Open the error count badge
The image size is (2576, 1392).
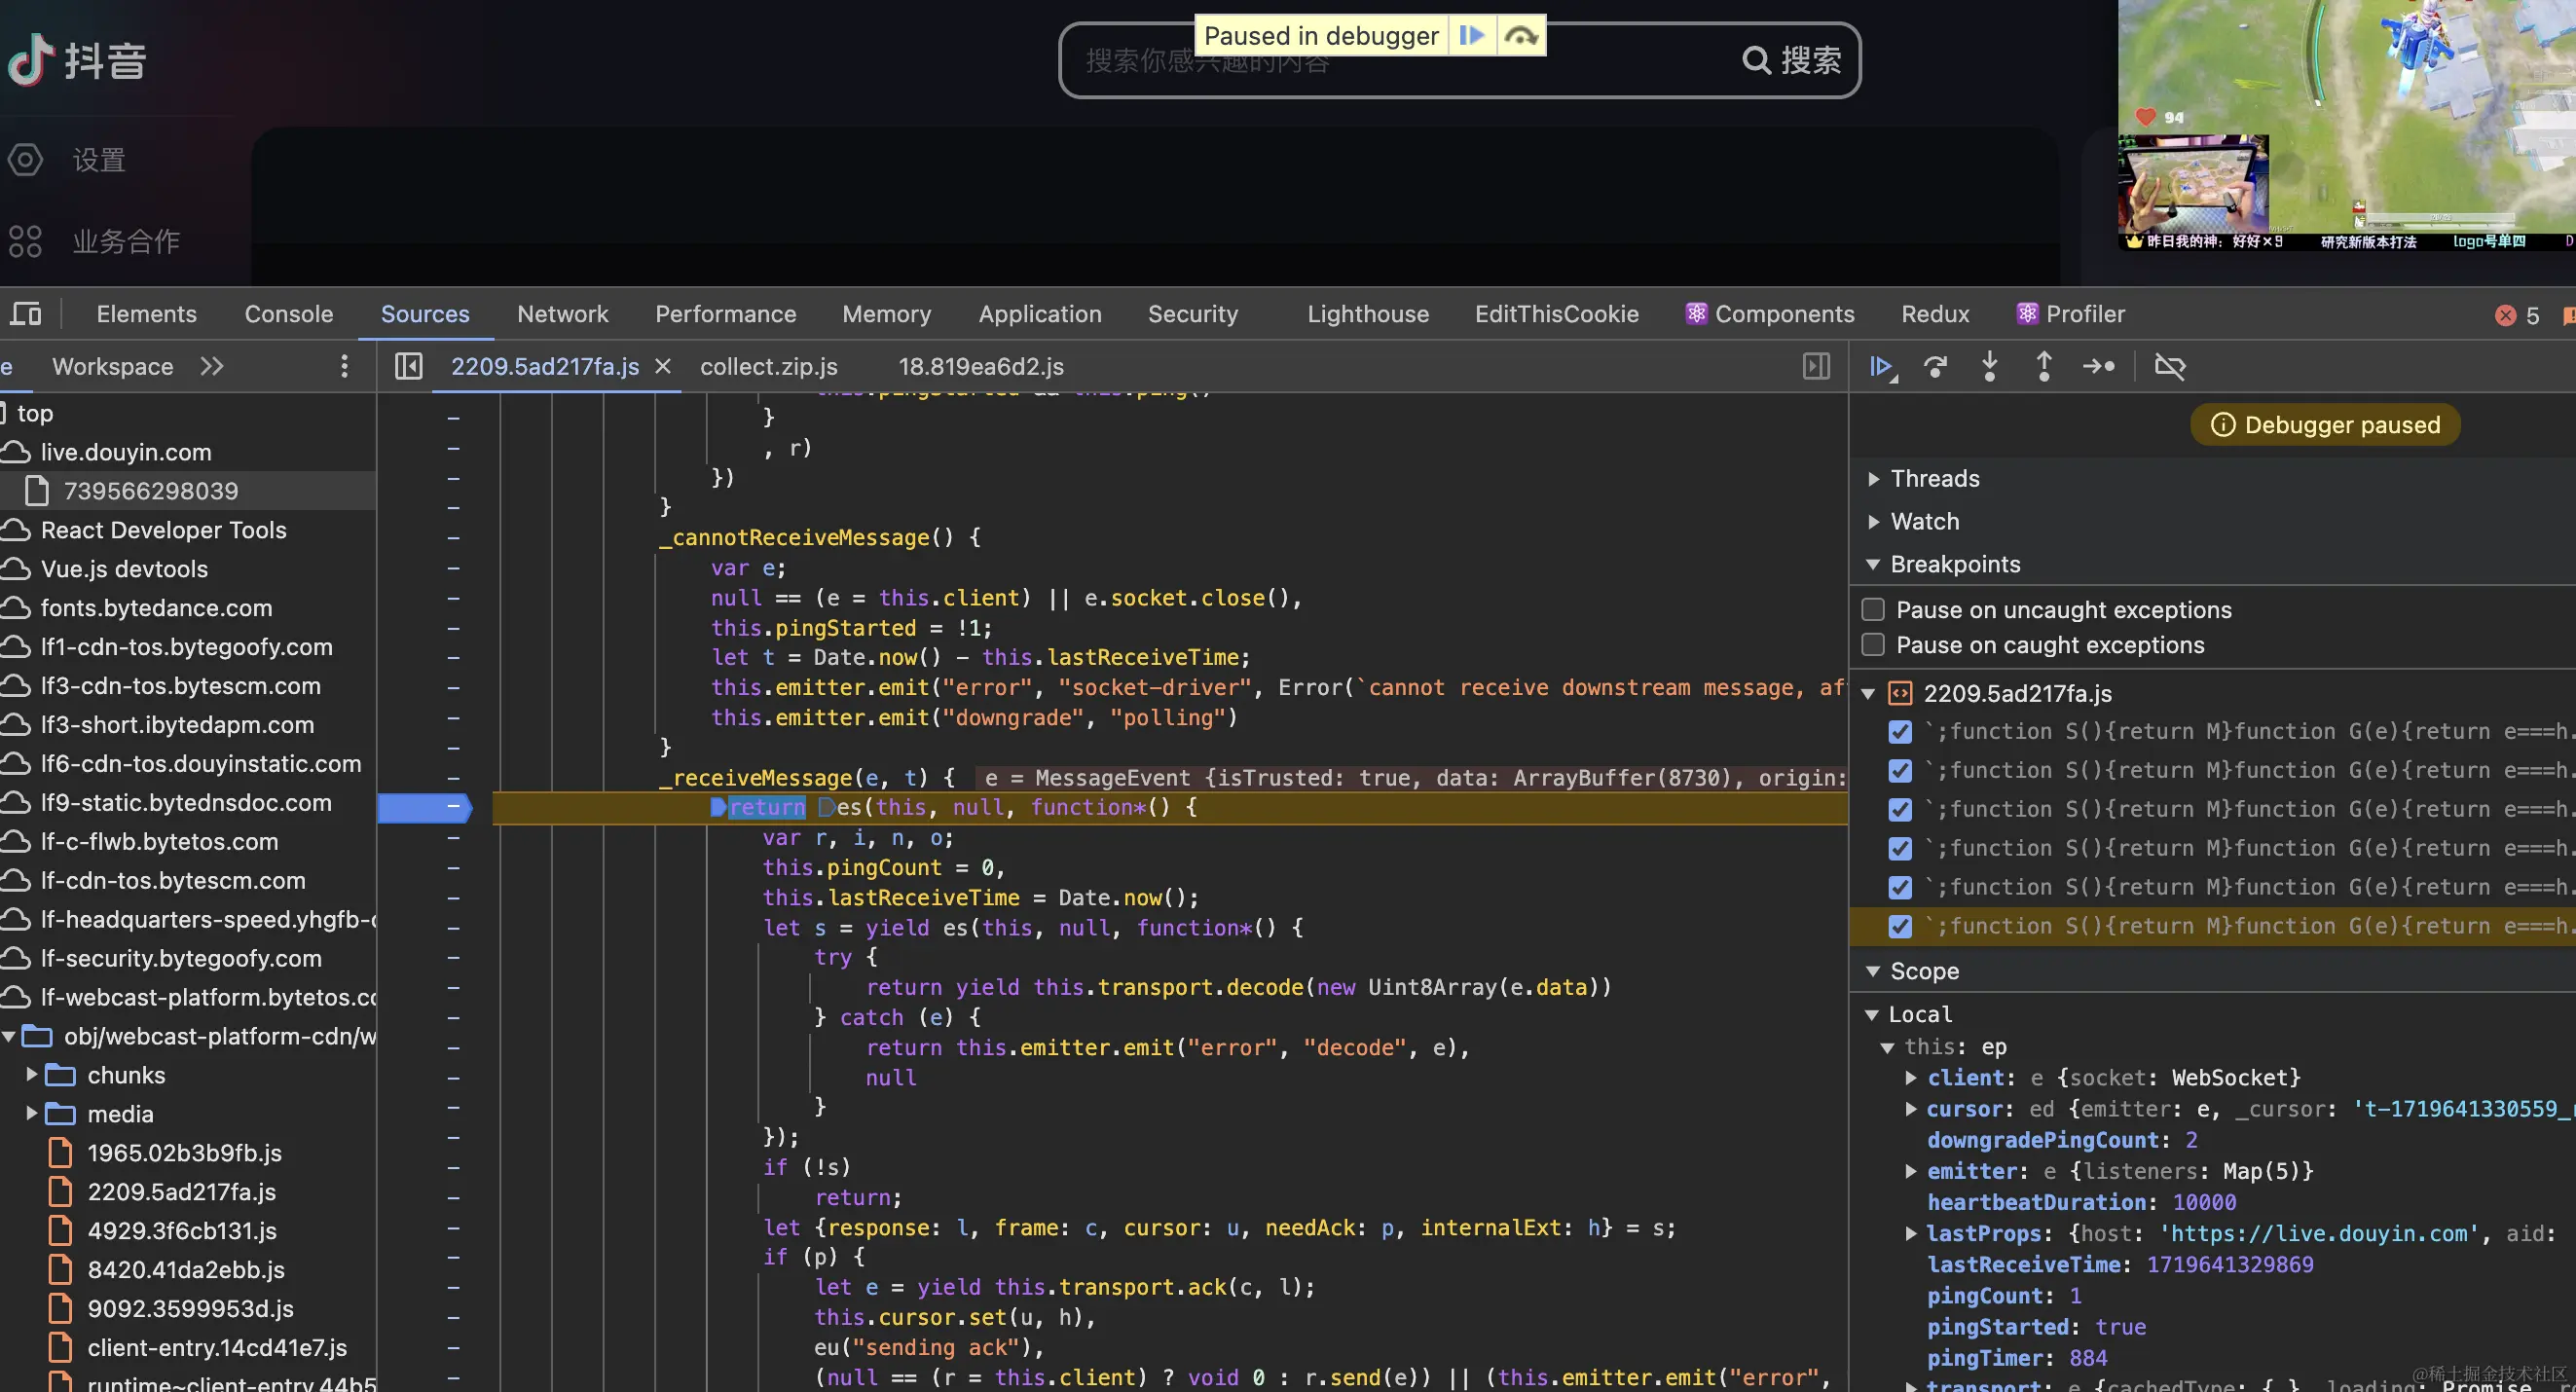2517,315
